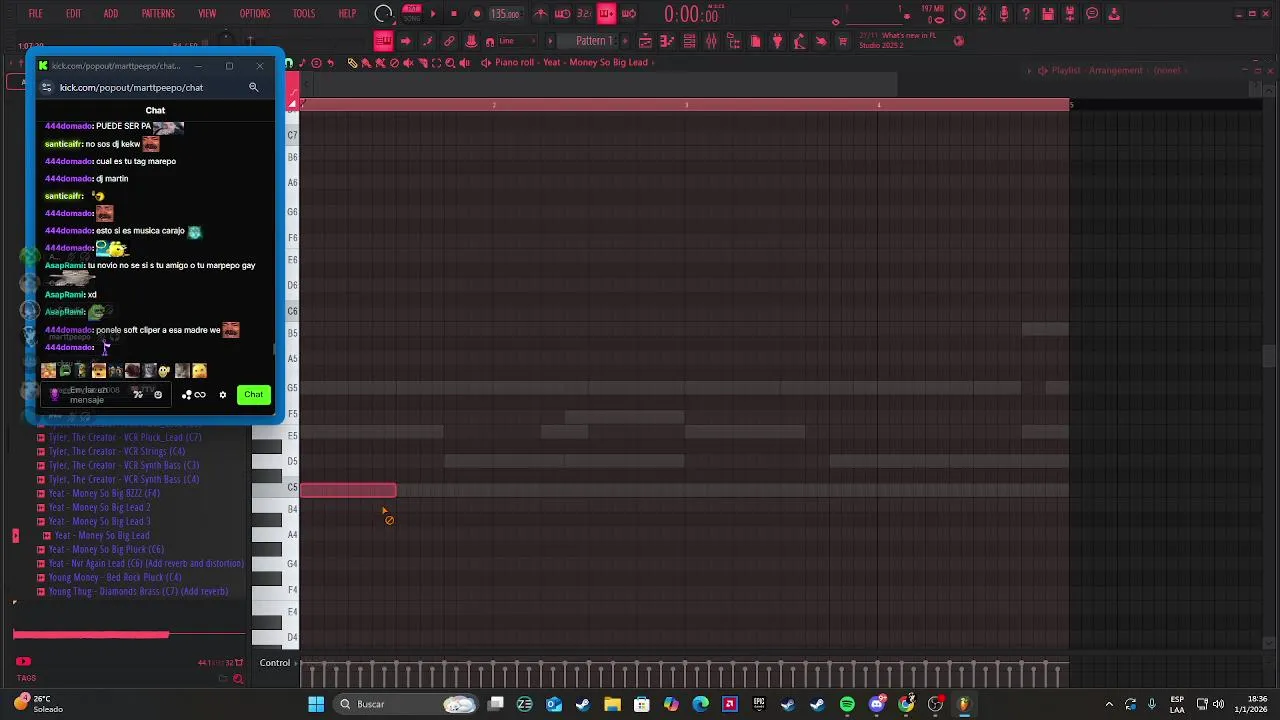Image resolution: width=1280 pixels, height=720 pixels.
Task: Click the browser preview progress bar
Action: point(129,634)
